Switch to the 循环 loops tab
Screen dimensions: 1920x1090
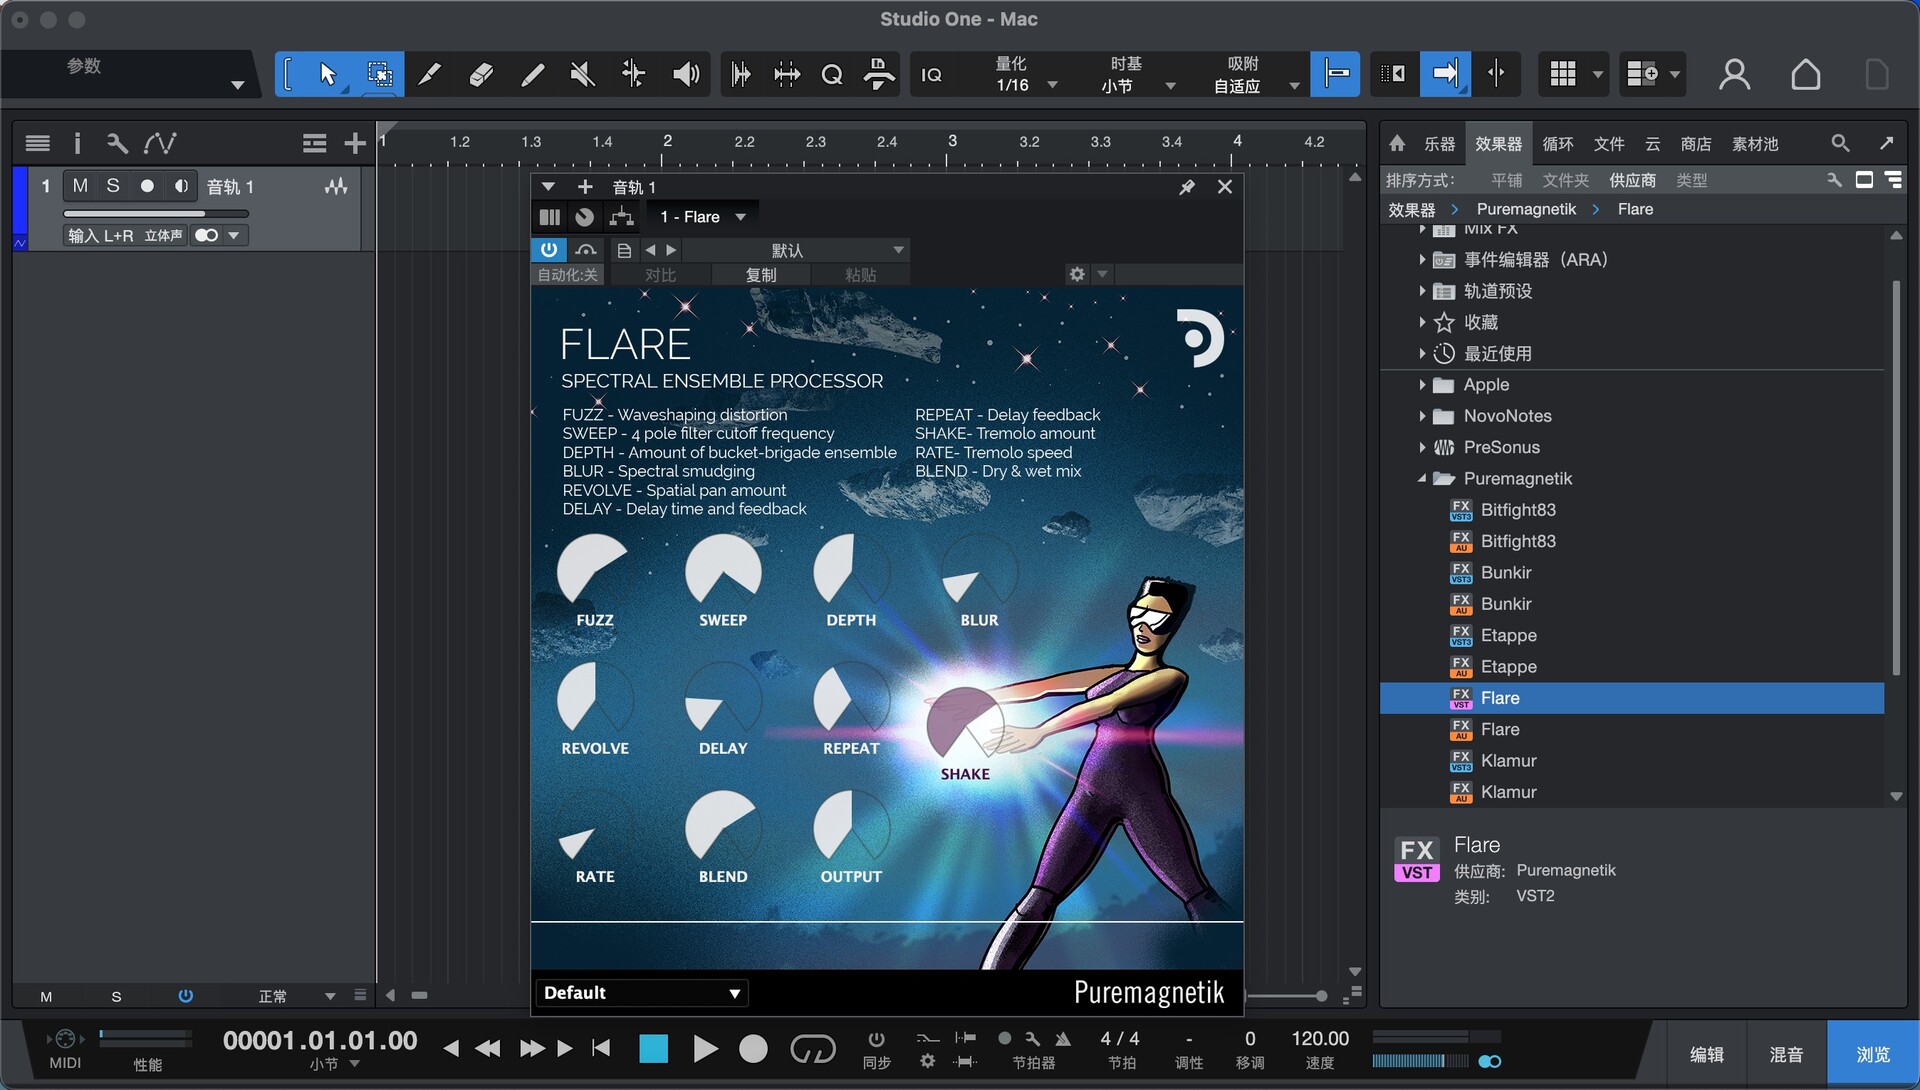1557,144
